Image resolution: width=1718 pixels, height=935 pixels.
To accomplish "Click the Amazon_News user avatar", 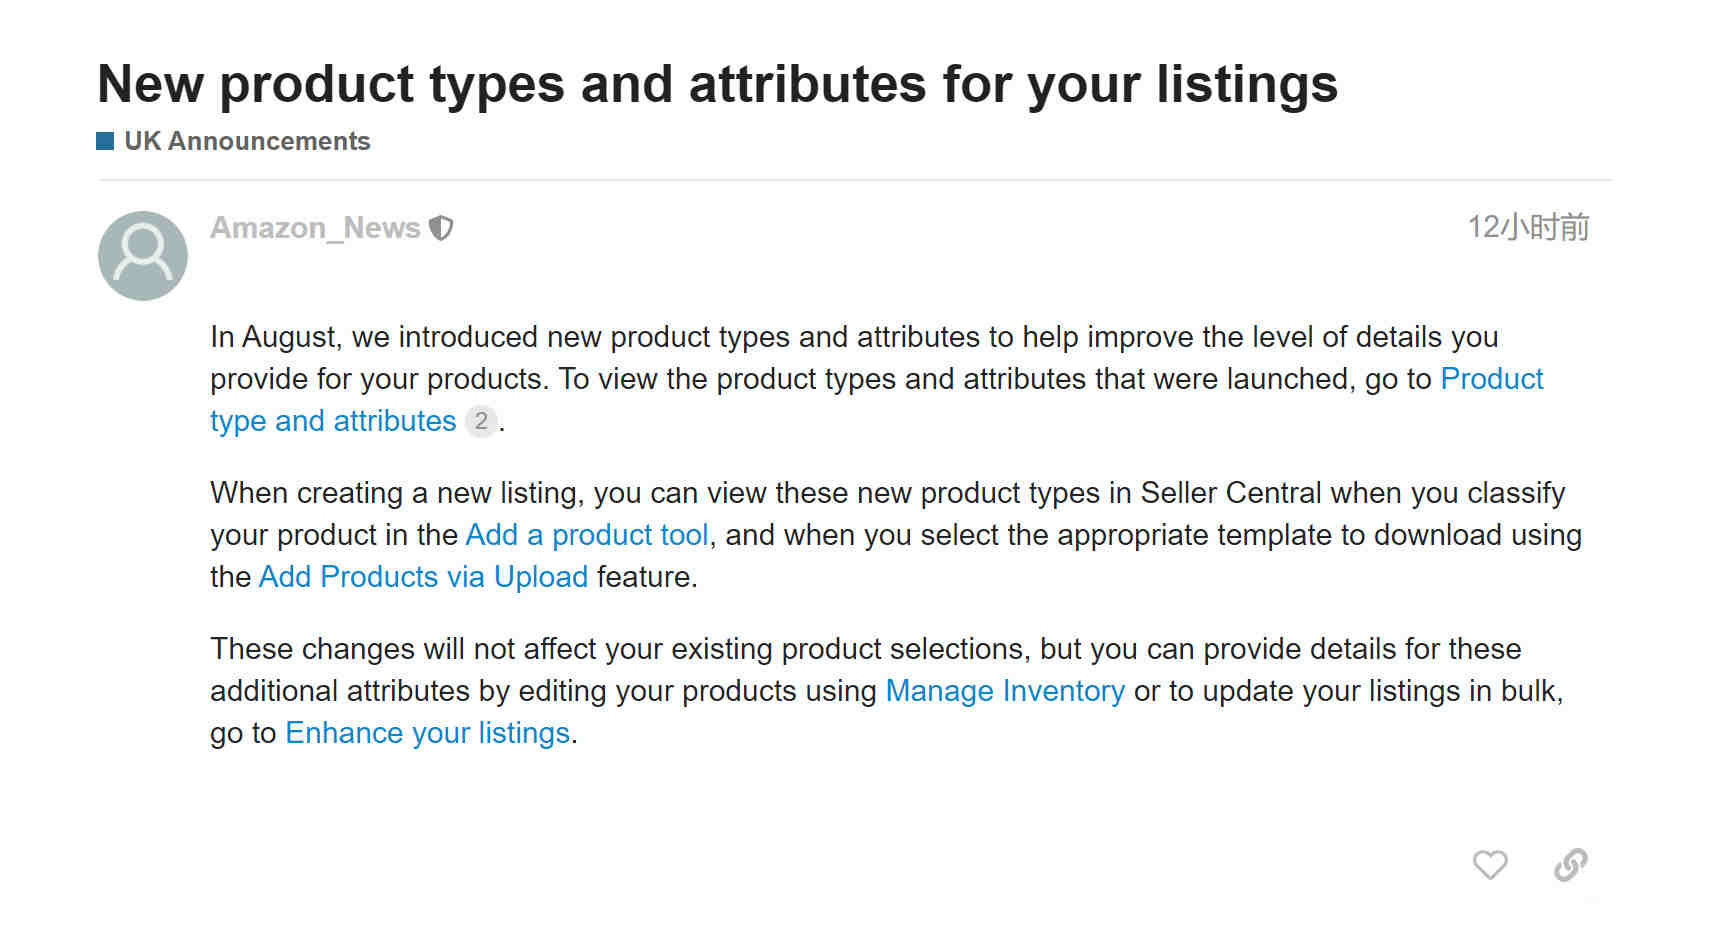I will [143, 256].
